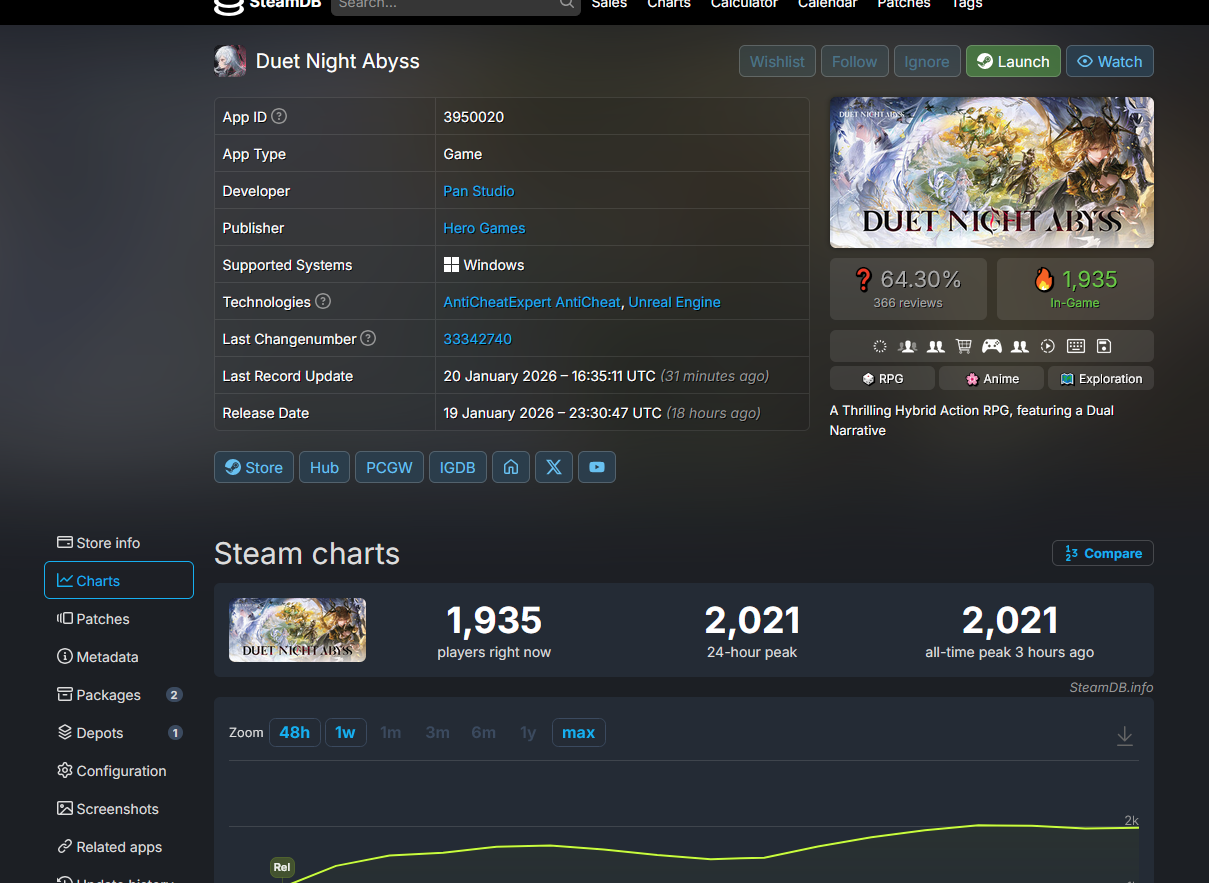Click the chart download arrow icon
Screen dimensions: 1209x883
click(x=1125, y=736)
